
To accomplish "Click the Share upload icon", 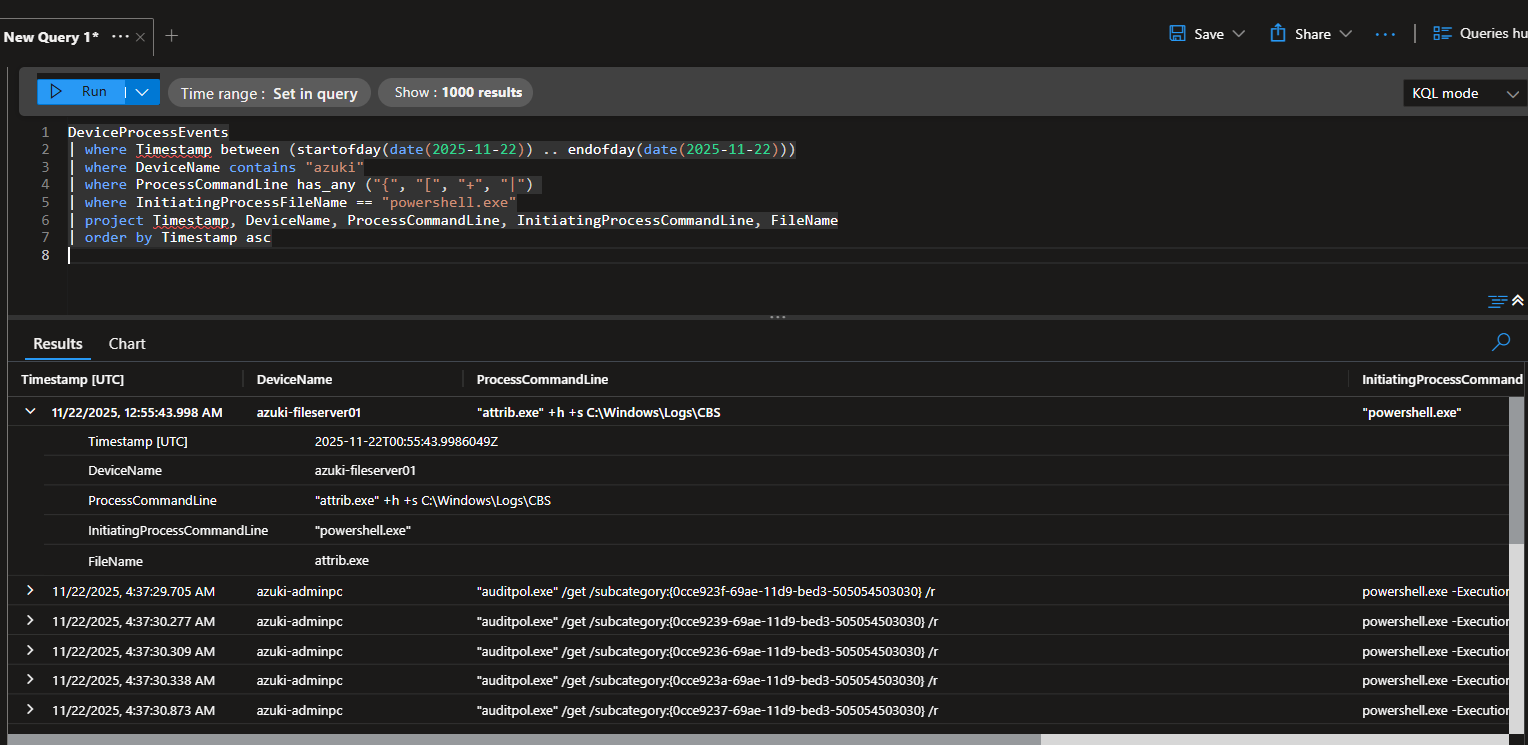I will pyautogui.click(x=1277, y=33).
